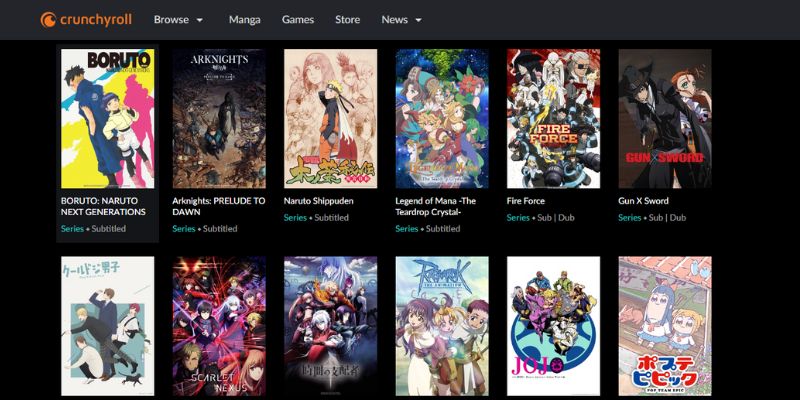Click the BORUTO: NARUTO NEXT GENERATIONS title
The image size is (800, 400).
click(x=103, y=206)
